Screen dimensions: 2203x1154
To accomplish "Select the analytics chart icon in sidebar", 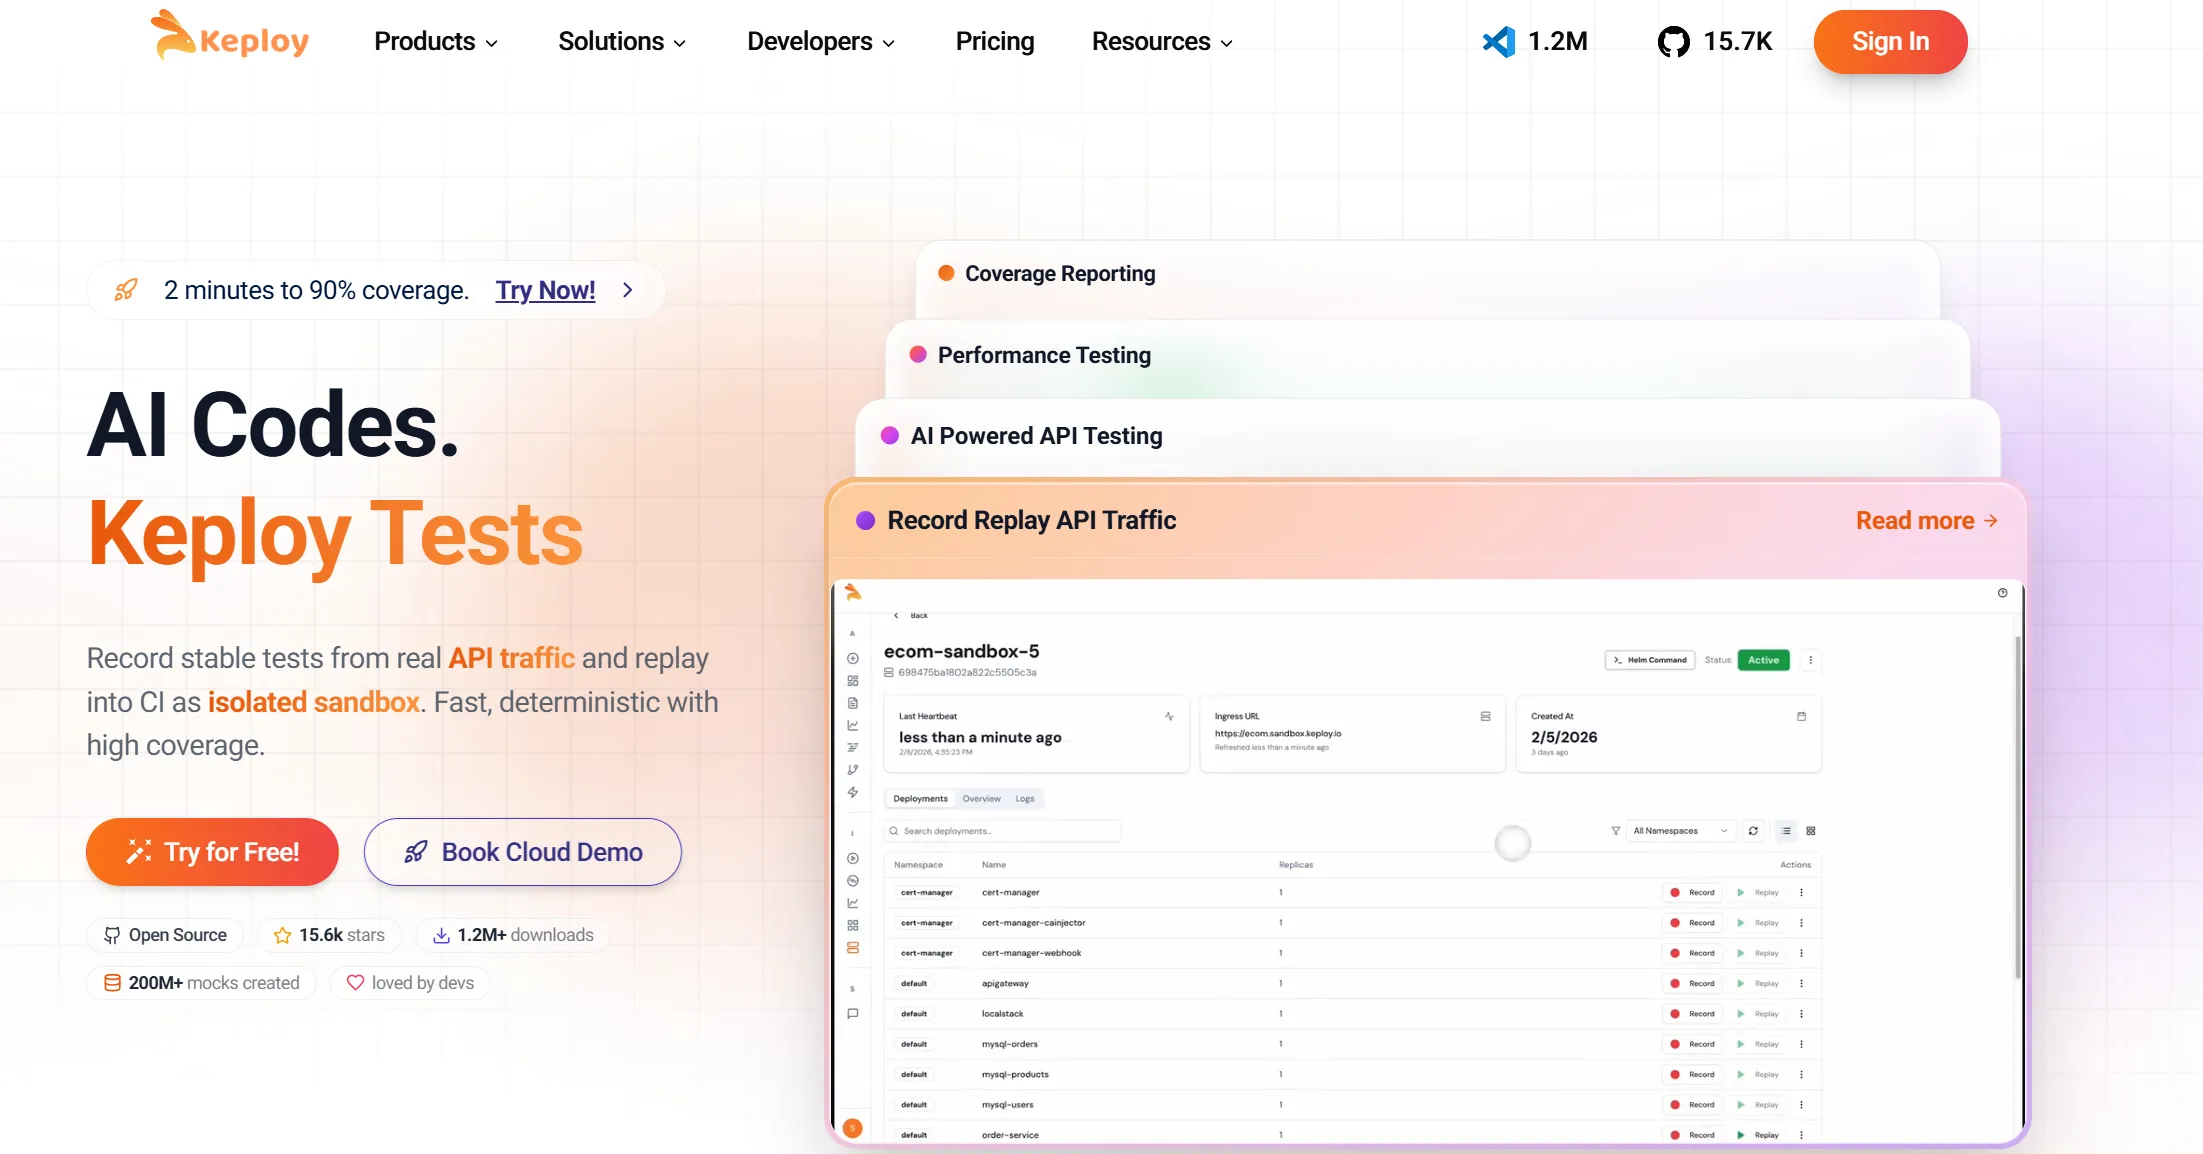I will [x=853, y=723].
